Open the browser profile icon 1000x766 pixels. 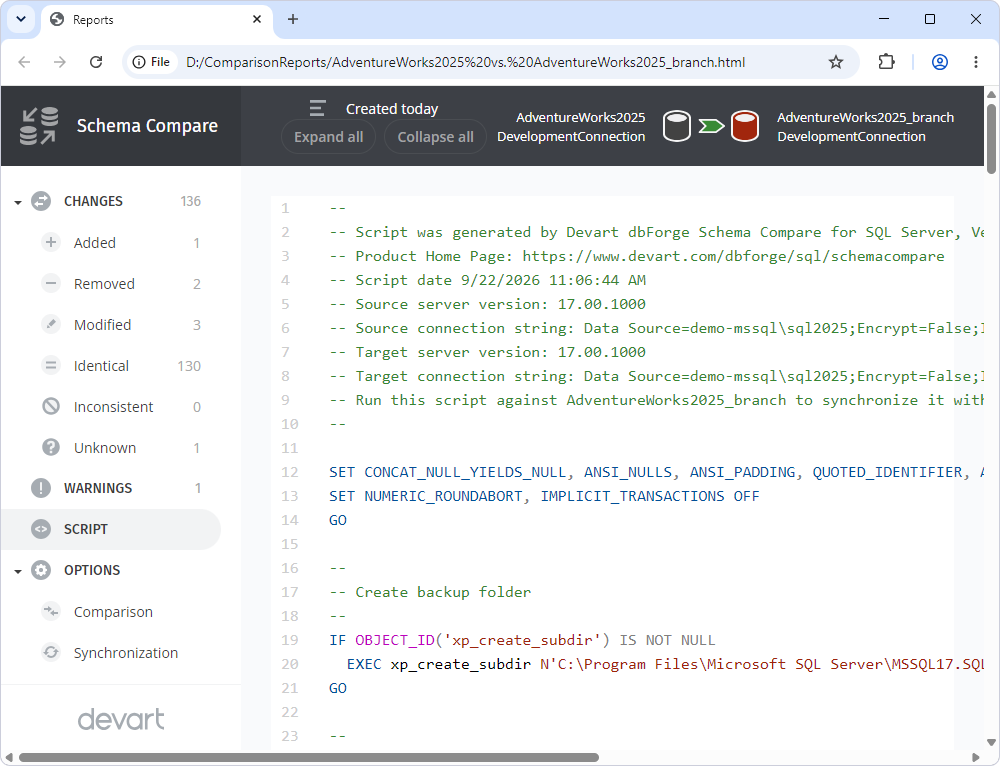(939, 62)
